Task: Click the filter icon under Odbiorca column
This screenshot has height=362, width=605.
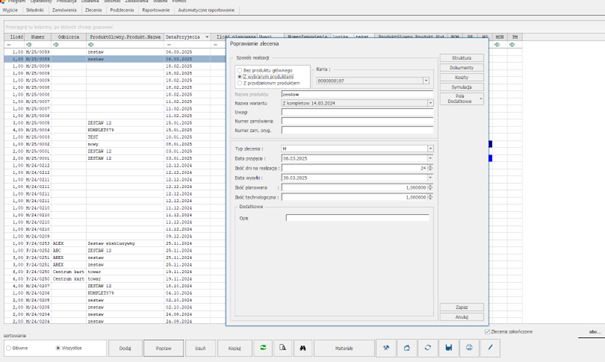Action: (x=56, y=45)
